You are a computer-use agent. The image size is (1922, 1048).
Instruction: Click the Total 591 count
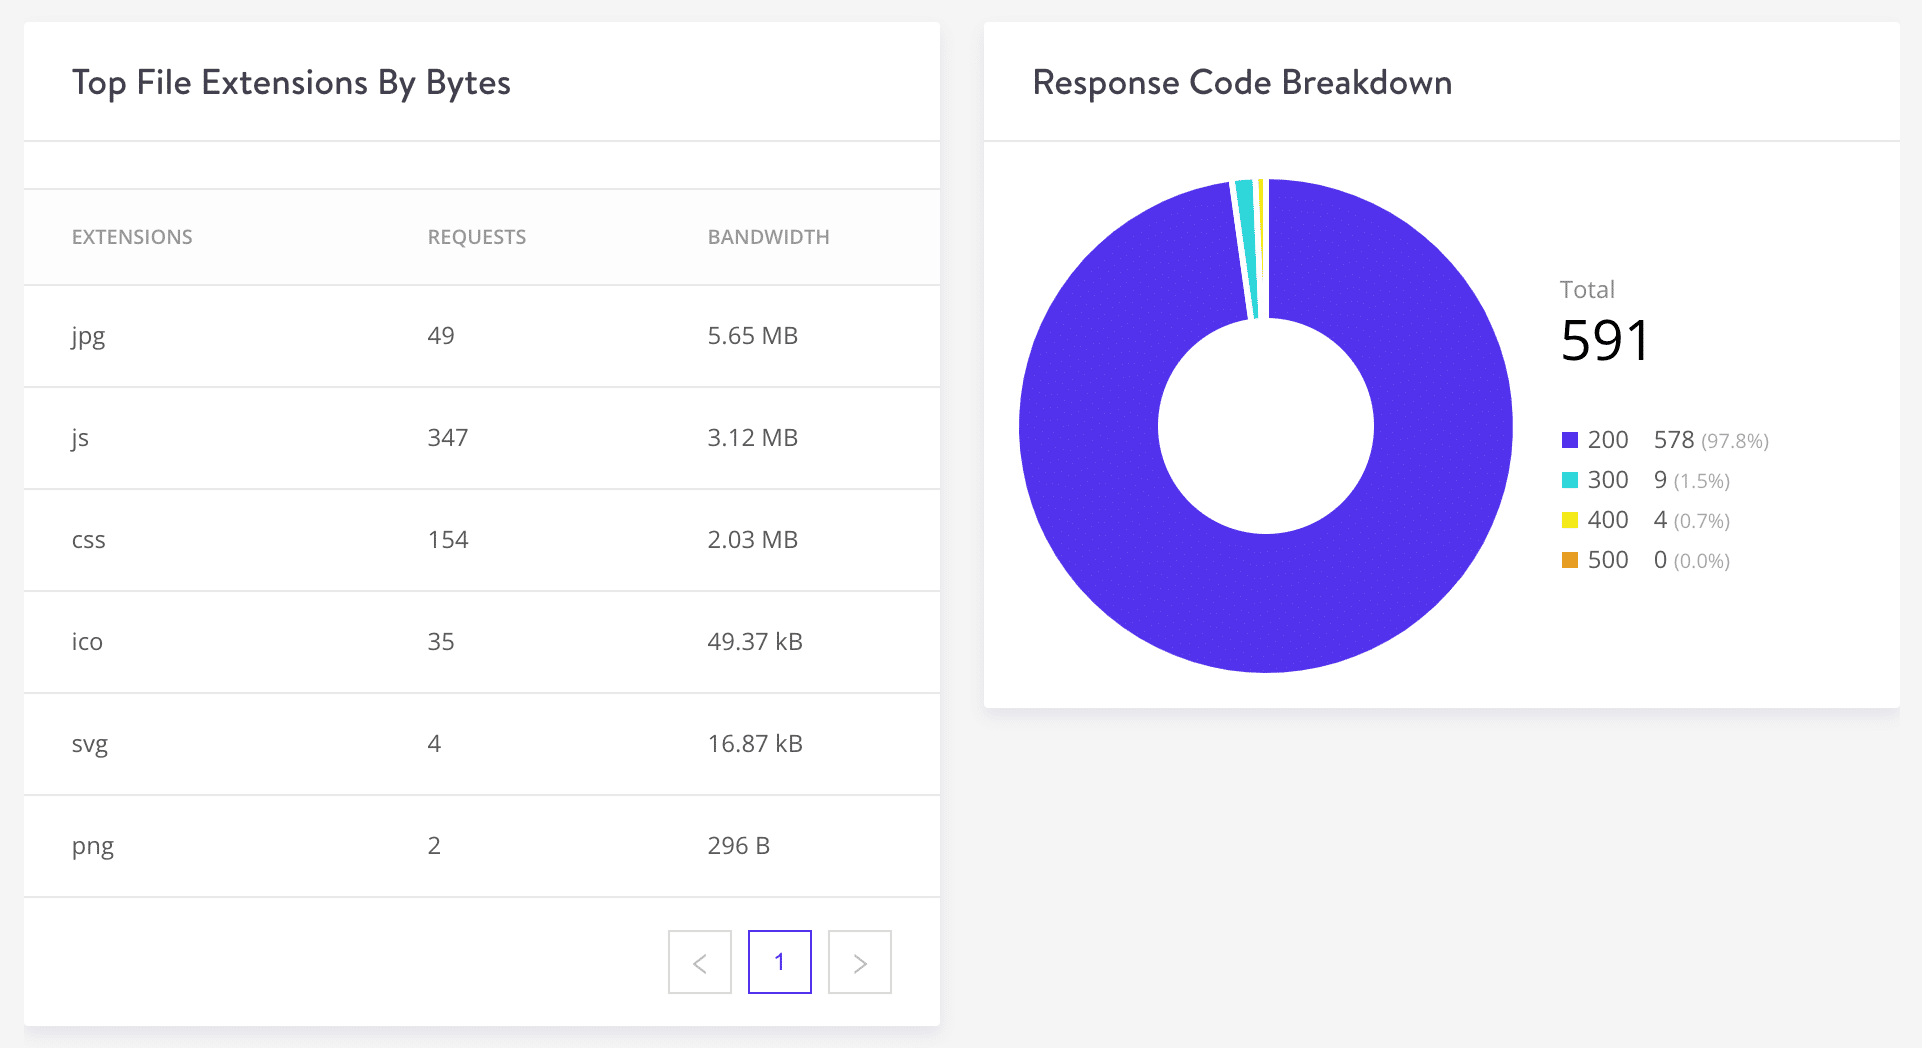[1604, 340]
